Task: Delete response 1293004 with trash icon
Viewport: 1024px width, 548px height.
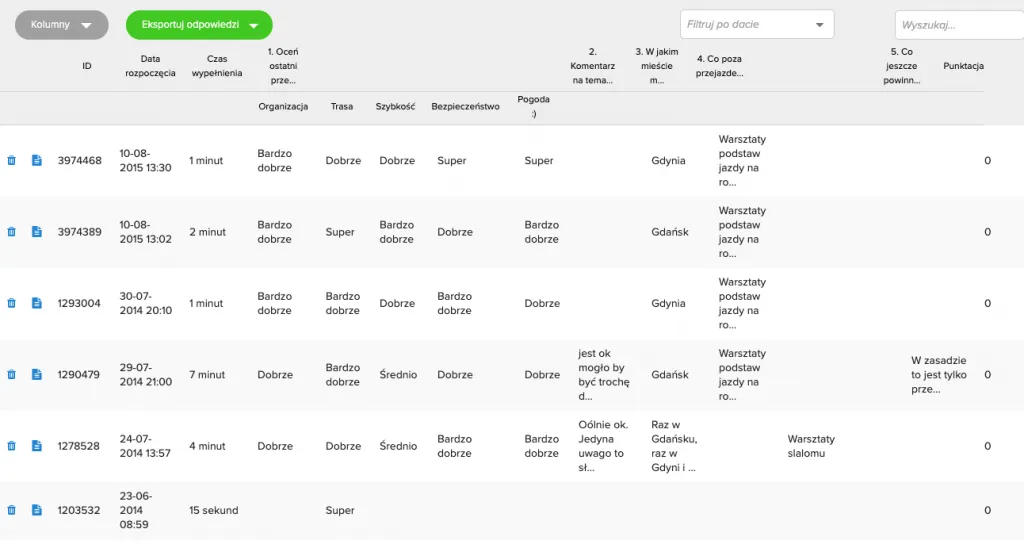Action: [11, 303]
